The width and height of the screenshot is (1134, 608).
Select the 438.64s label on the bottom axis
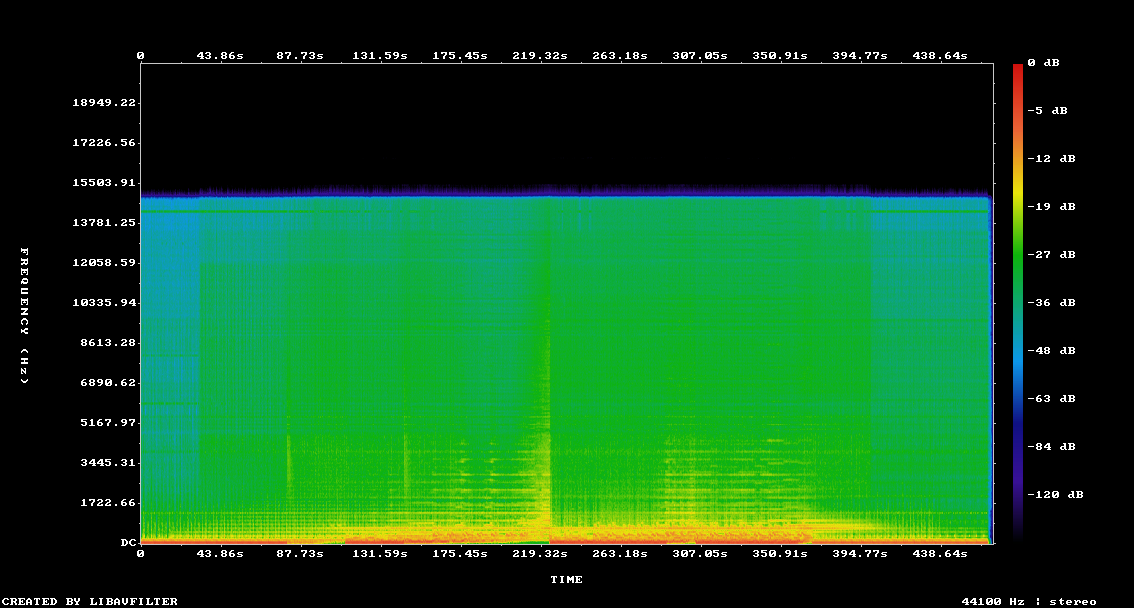click(x=939, y=553)
